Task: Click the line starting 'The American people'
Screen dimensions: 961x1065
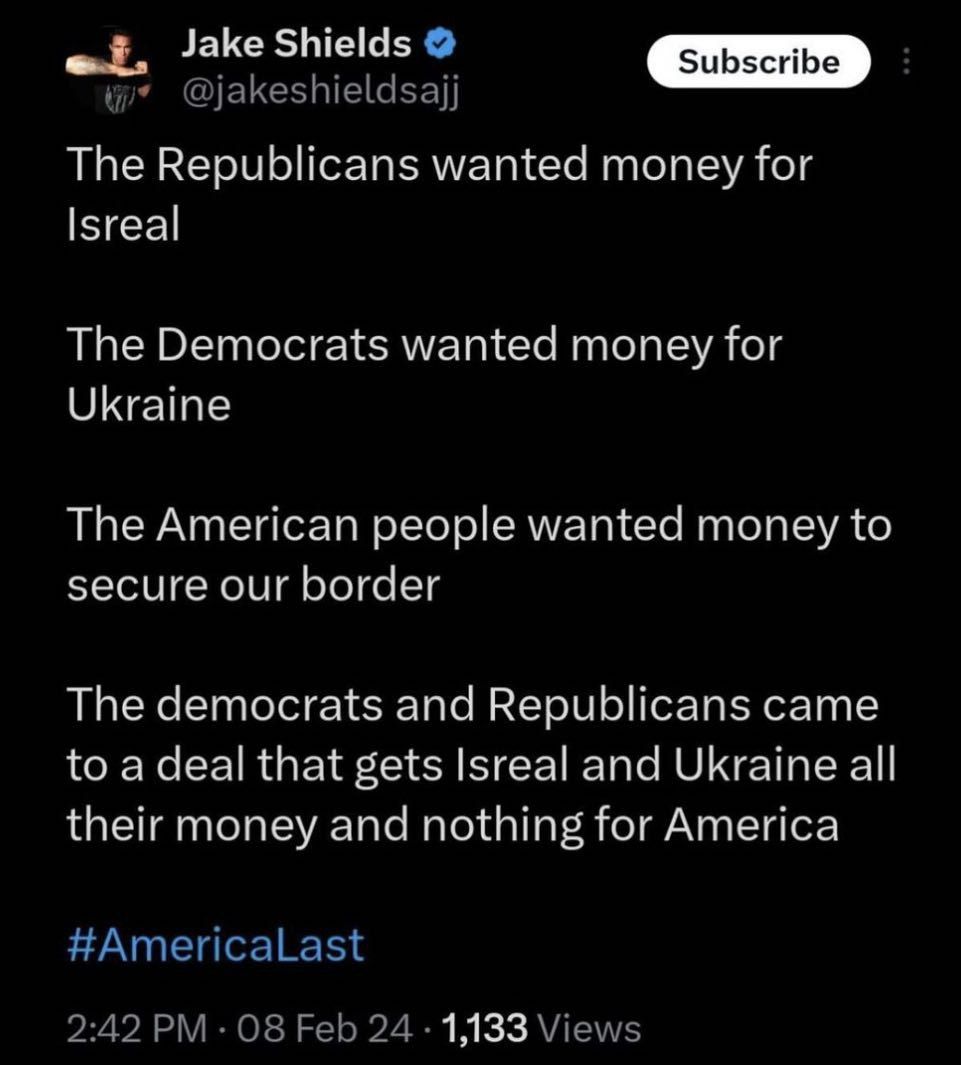Action: [478, 525]
